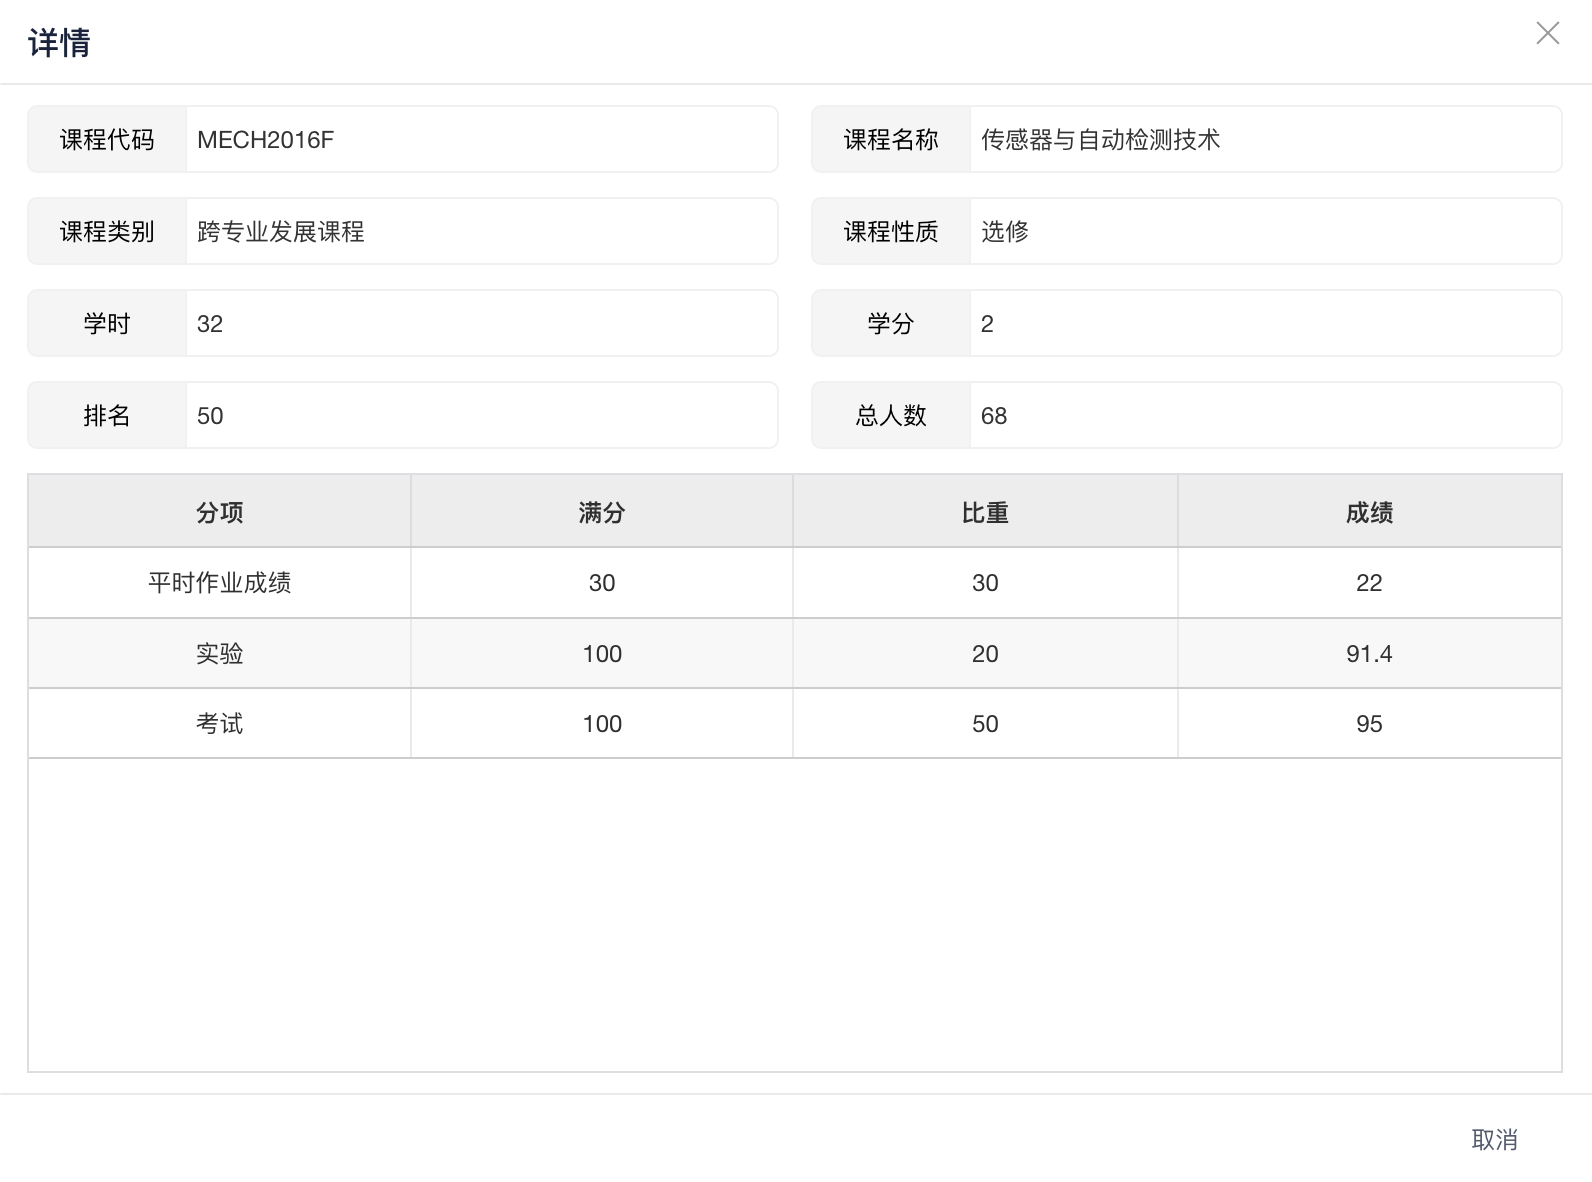Click the 课程类别 field showing 跨专业发展课程

pos(480,232)
